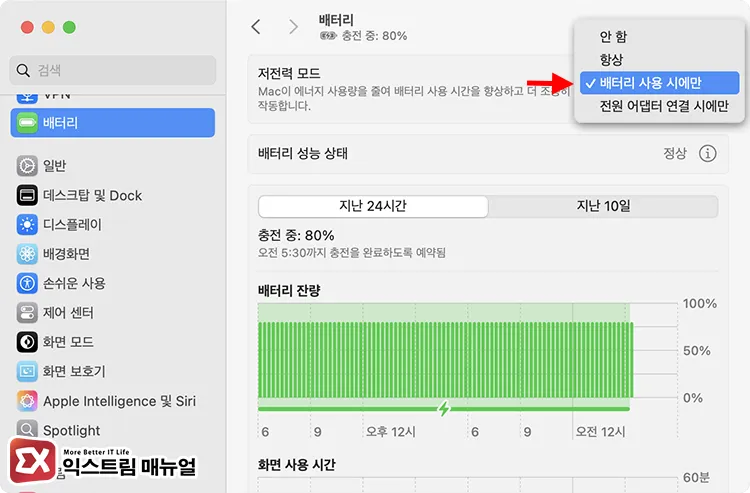Select 안 함 in the low power menu
The height and width of the screenshot is (493, 750).
coord(613,36)
